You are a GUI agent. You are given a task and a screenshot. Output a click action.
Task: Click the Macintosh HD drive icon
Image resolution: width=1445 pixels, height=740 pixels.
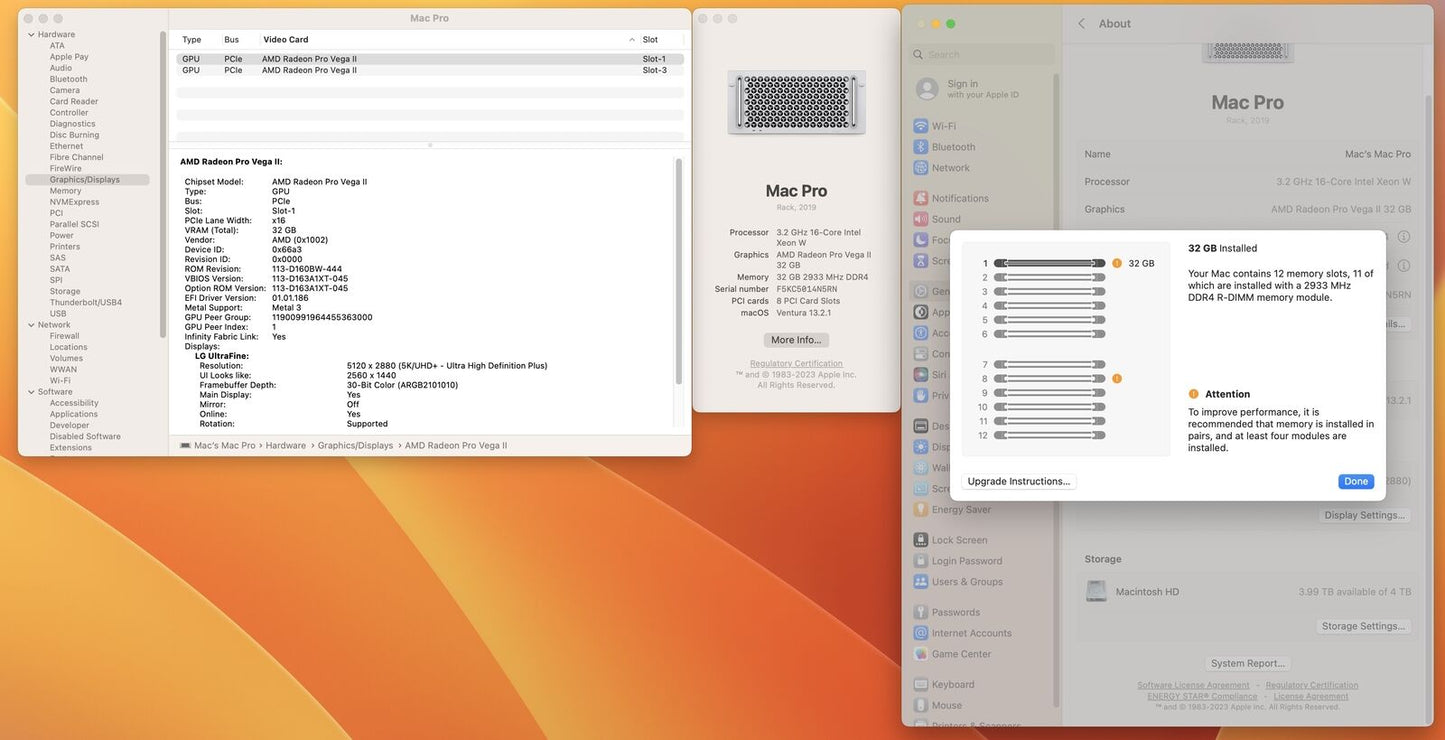[1096, 591]
